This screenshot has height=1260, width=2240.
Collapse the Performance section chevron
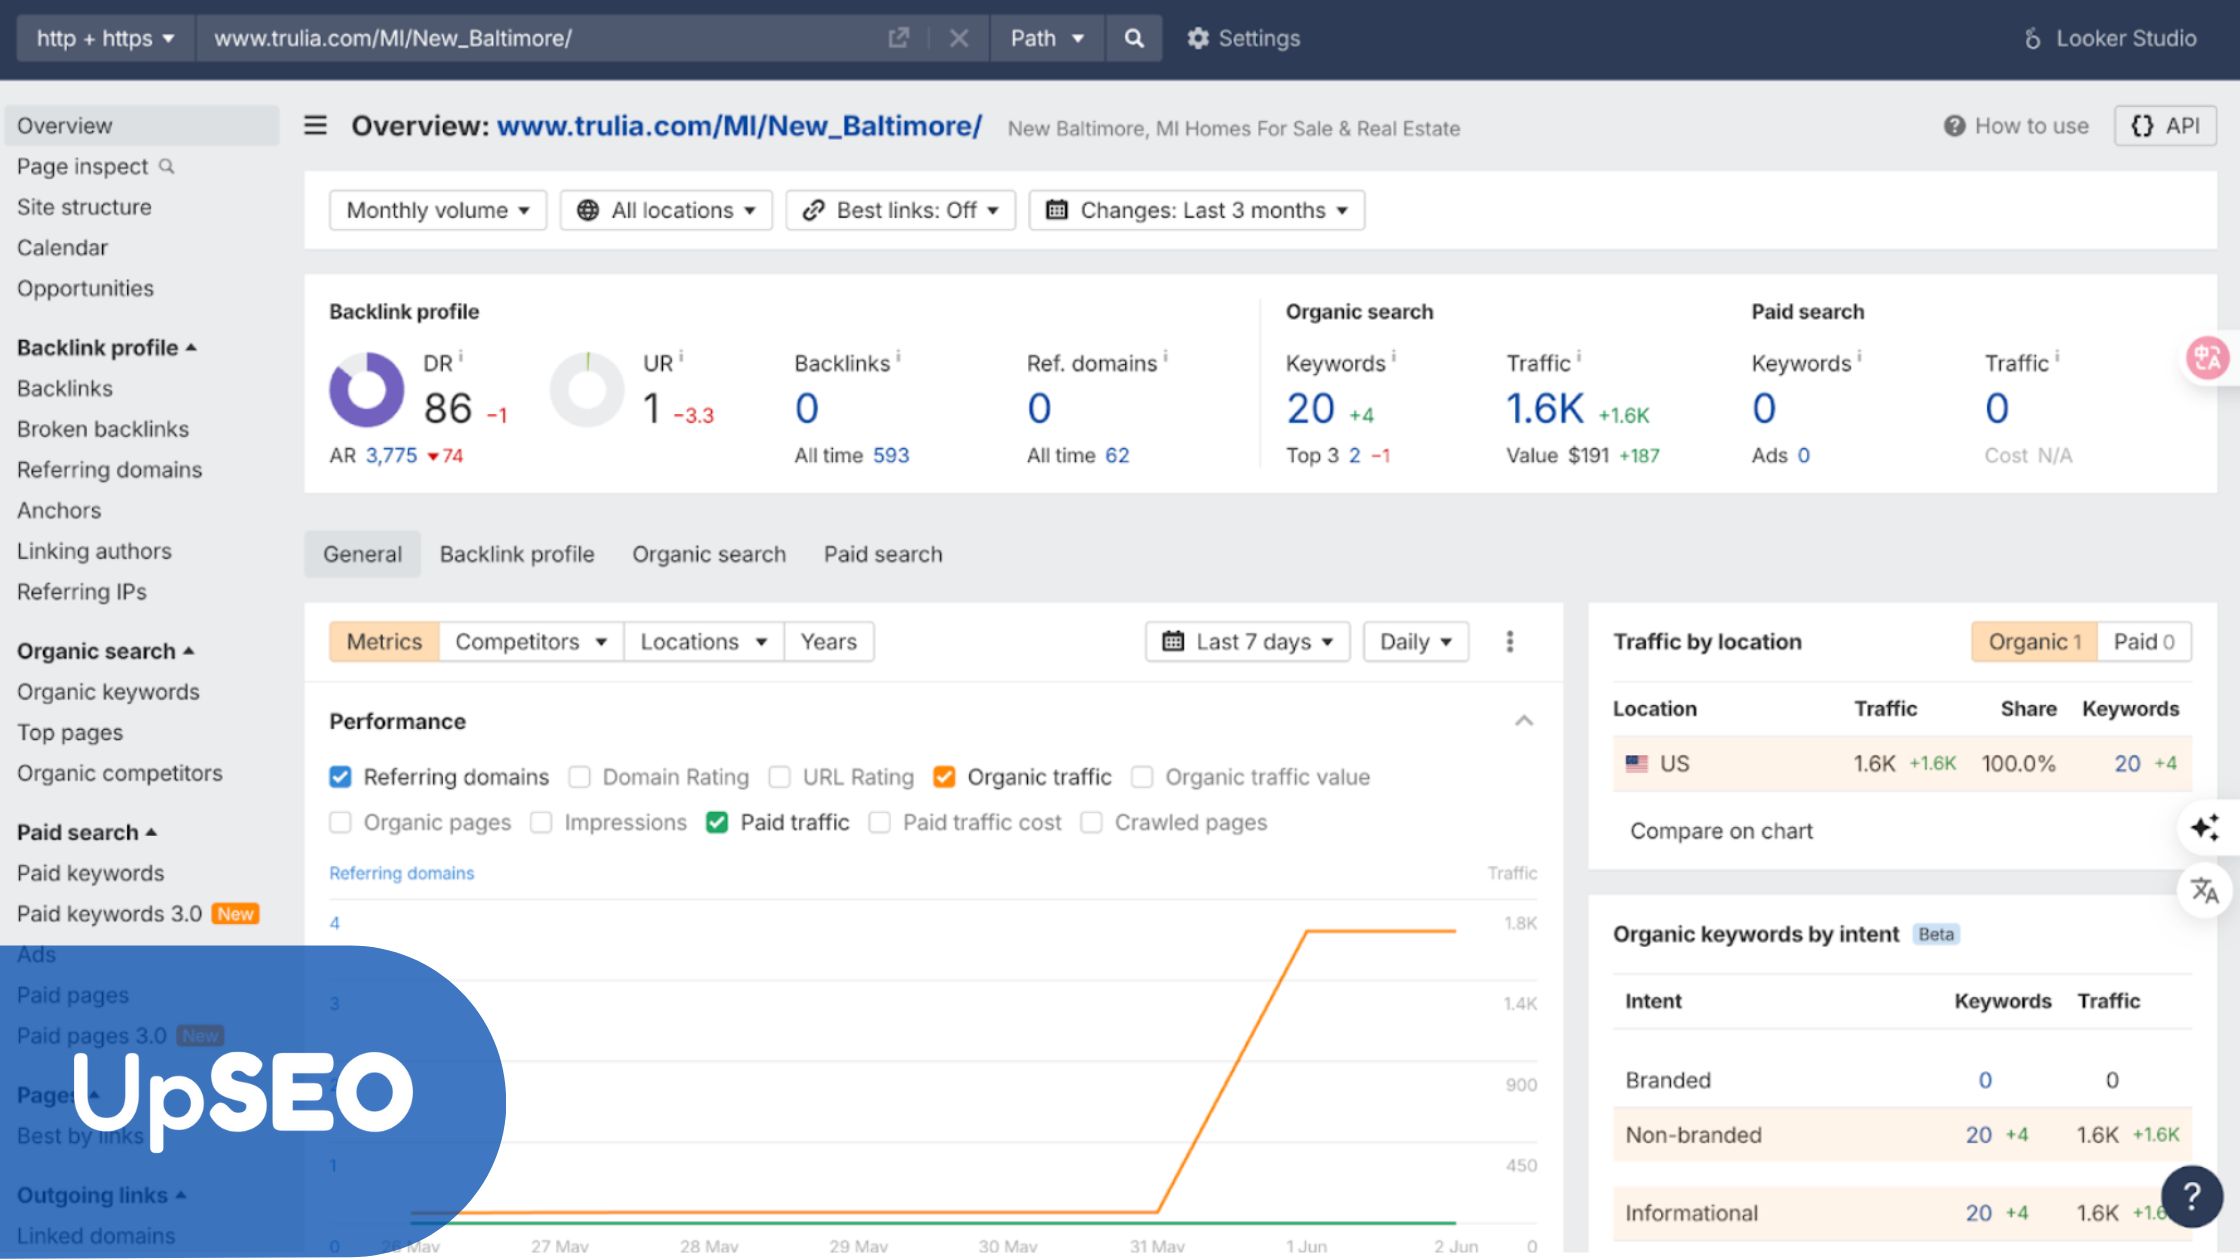click(x=1524, y=721)
